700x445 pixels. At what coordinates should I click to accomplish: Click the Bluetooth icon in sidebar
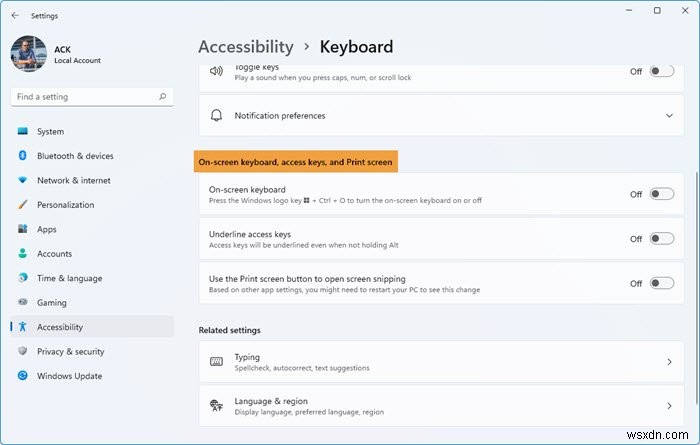coord(22,156)
